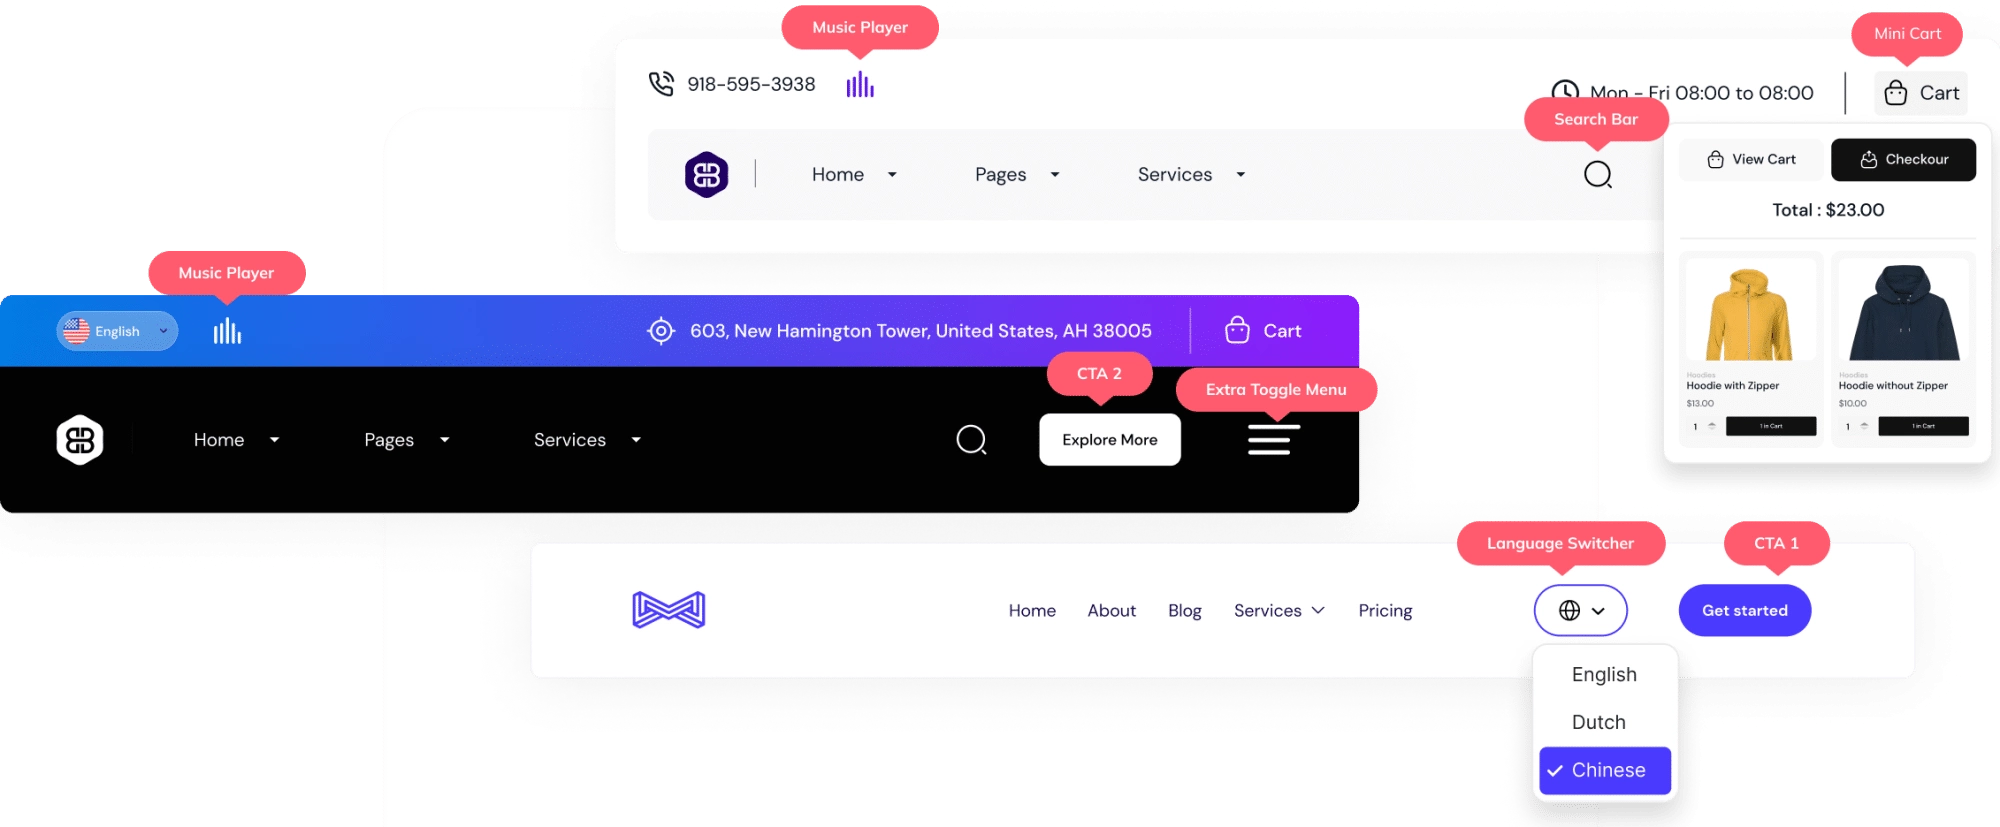2000x827 pixels.
Task: Click the purple hexagon logo in light header
Action: (x=706, y=175)
